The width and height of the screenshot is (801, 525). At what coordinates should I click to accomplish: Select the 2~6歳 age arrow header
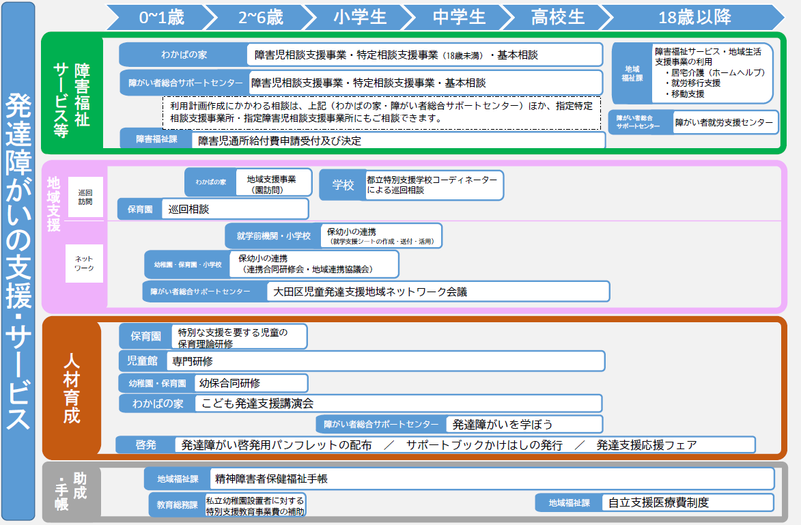tap(261, 17)
